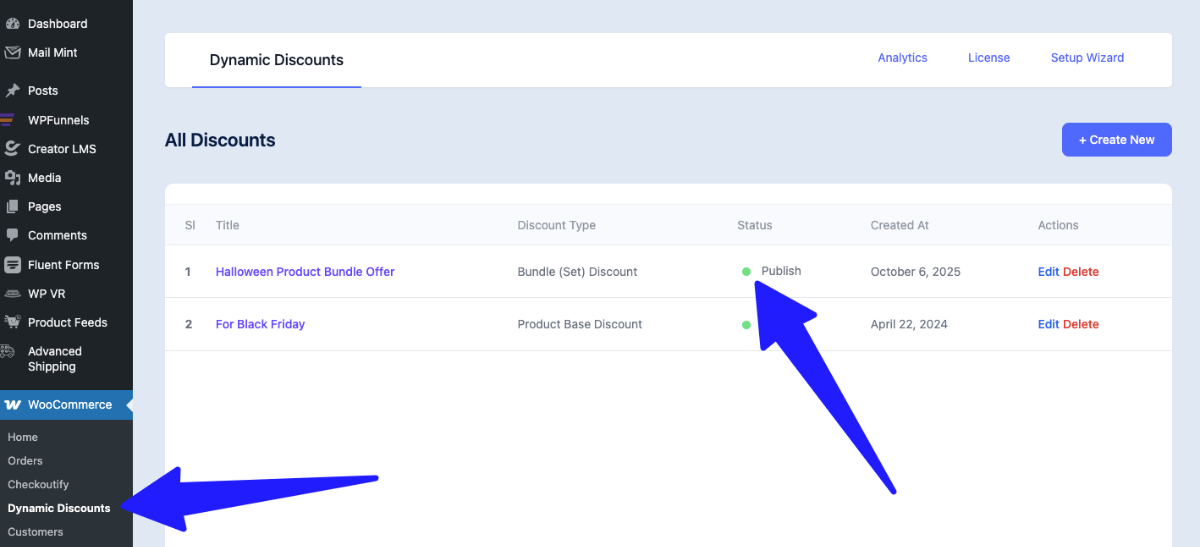Open Halloween Product Bundle Offer link
This screenshot has height=547, width=1200.
305,272
